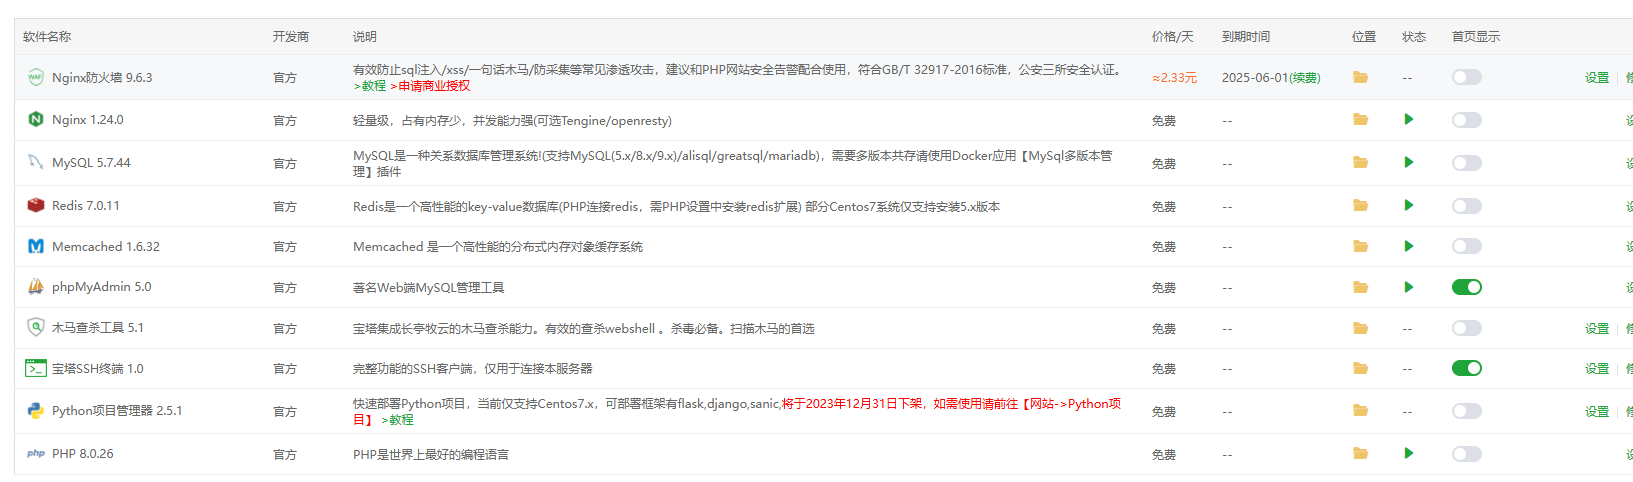
Task: Click the software name Redis 7.0.11
Action: pos(86,206)
